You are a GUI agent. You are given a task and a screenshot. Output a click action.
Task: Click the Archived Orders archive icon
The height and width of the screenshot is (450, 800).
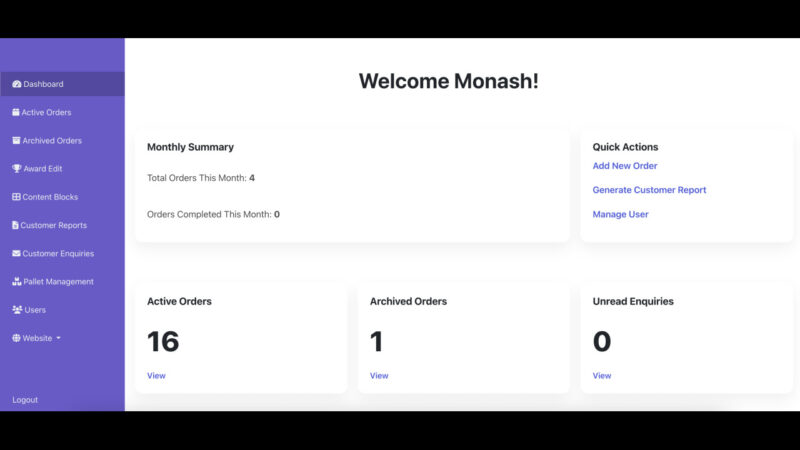(x=16, y=141)
